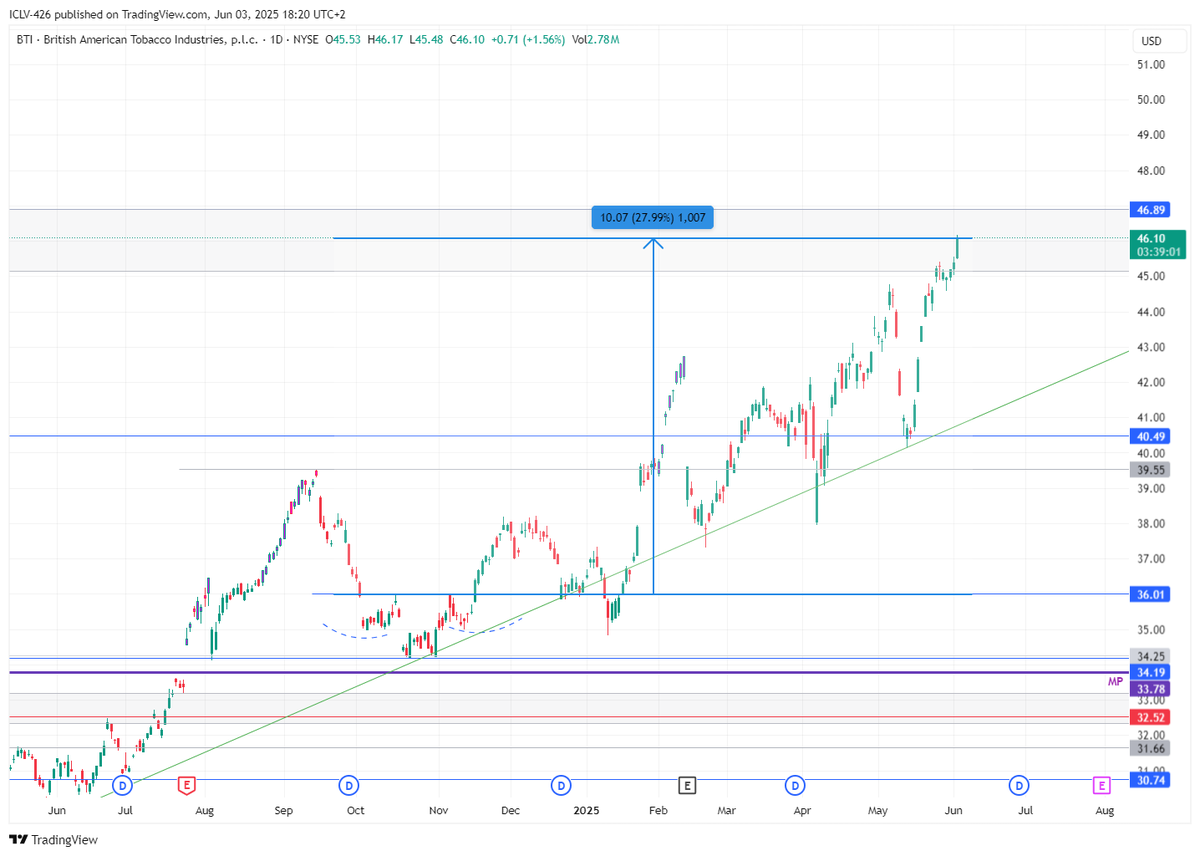Viewport: 1200px width, 856px height.
Task: Click the 51.00 tick on price axis
Action: coord(1151,65)
